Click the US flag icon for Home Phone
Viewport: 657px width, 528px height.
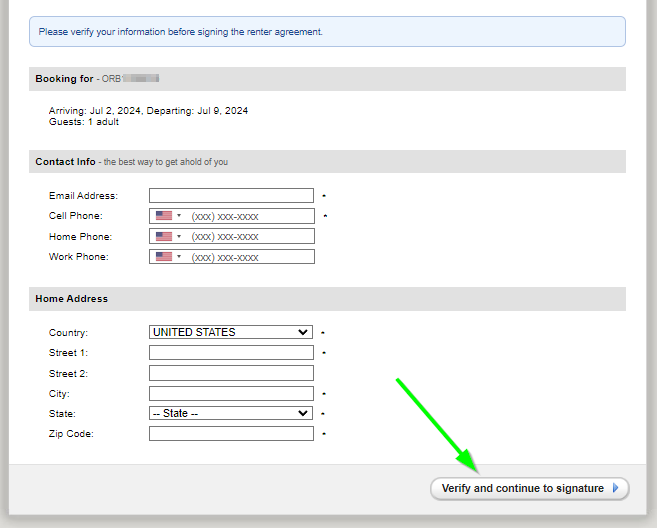coord(164,237)
